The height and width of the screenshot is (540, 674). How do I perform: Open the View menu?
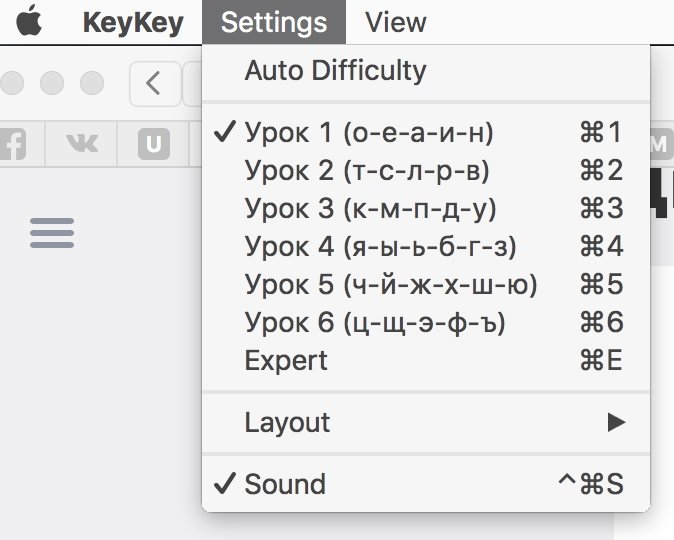click(396, 22)
